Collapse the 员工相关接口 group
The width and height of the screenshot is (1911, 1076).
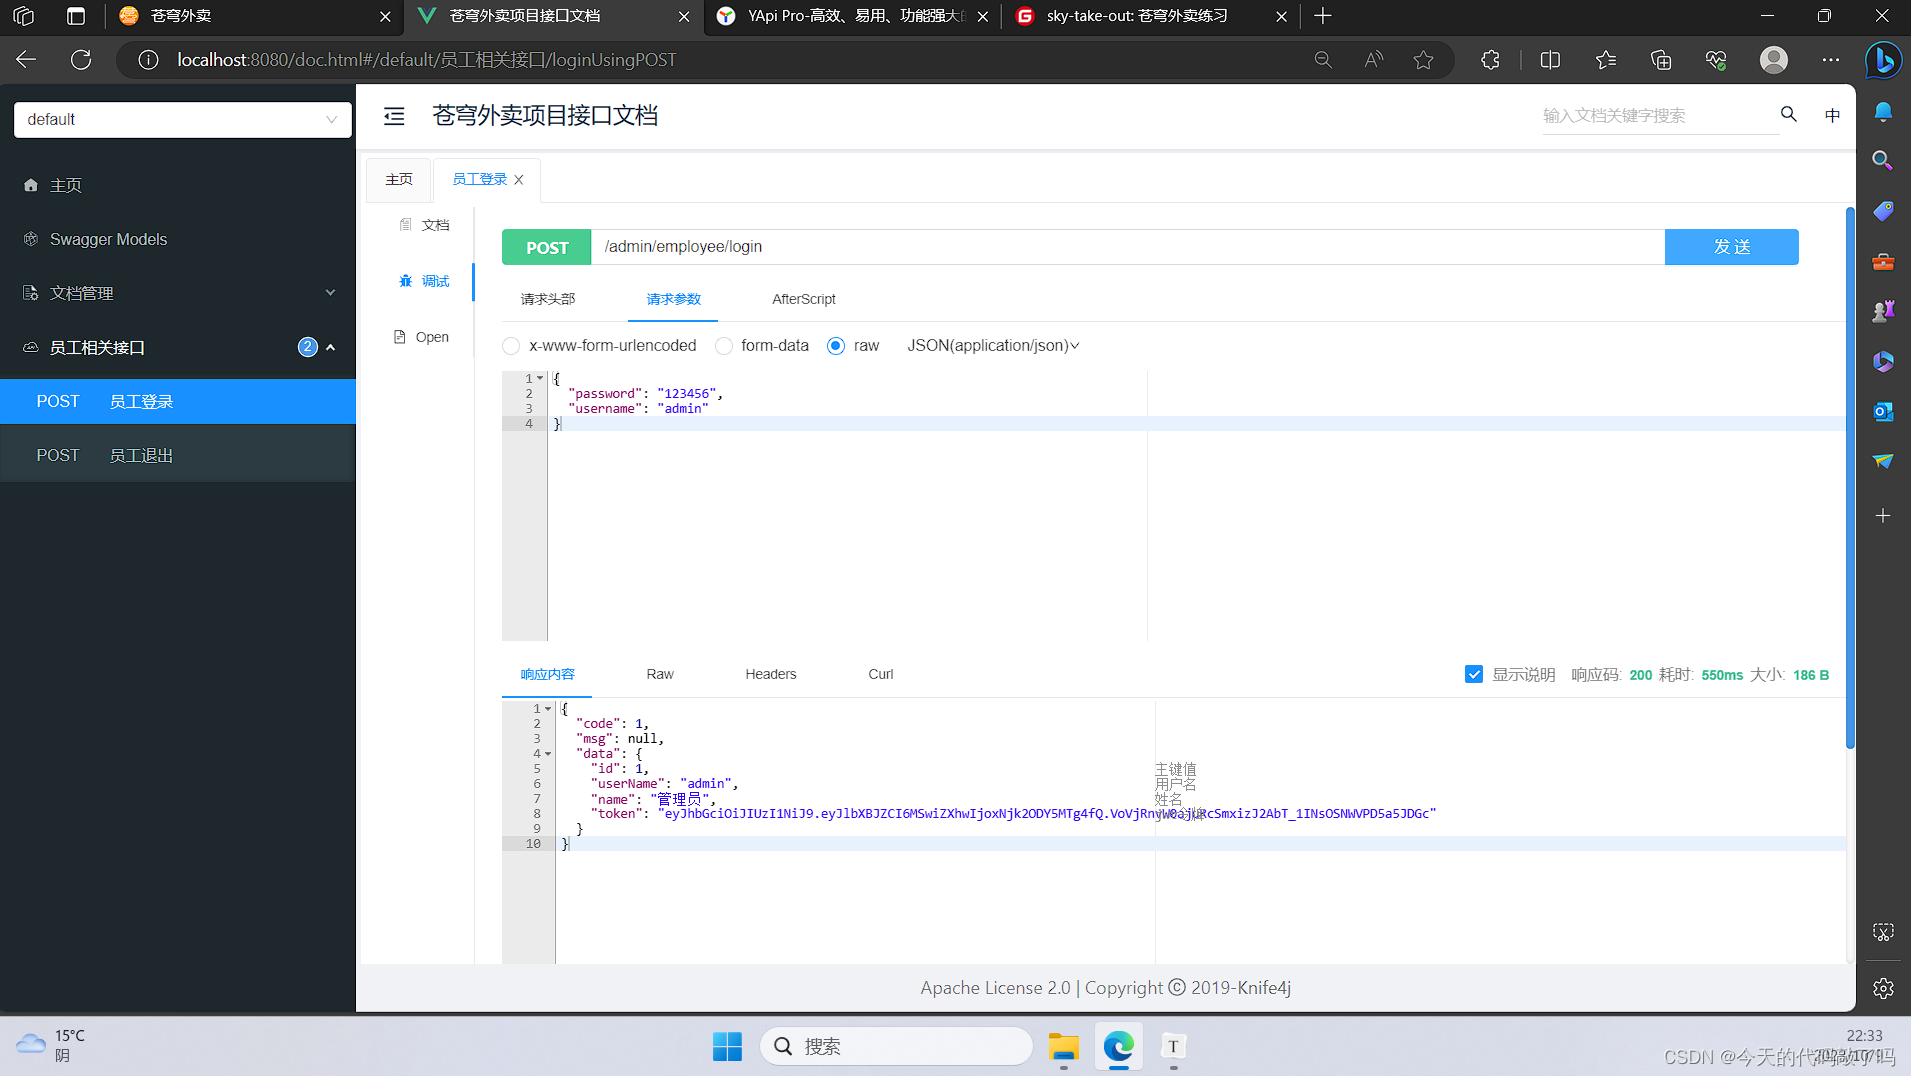[178, 347]
